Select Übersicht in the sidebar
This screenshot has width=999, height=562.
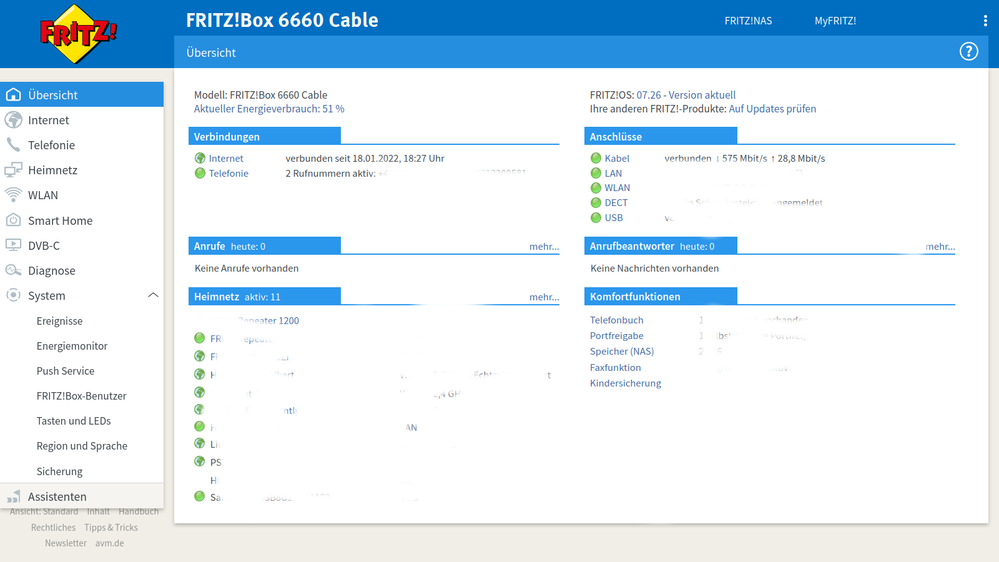(x=82, y=95)
